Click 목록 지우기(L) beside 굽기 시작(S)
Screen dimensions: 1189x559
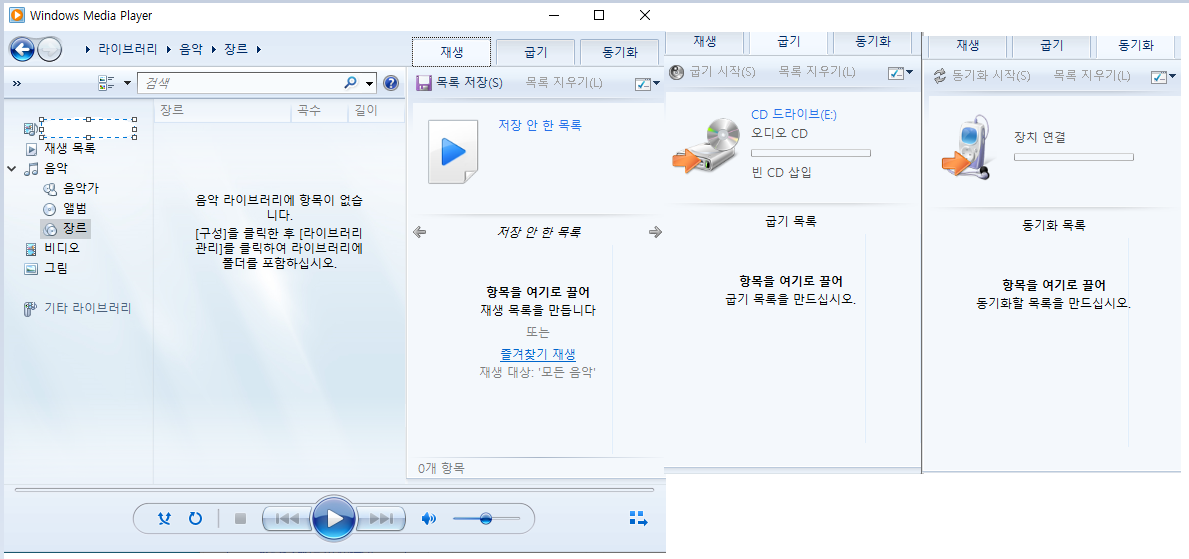[x=817, y=72]
